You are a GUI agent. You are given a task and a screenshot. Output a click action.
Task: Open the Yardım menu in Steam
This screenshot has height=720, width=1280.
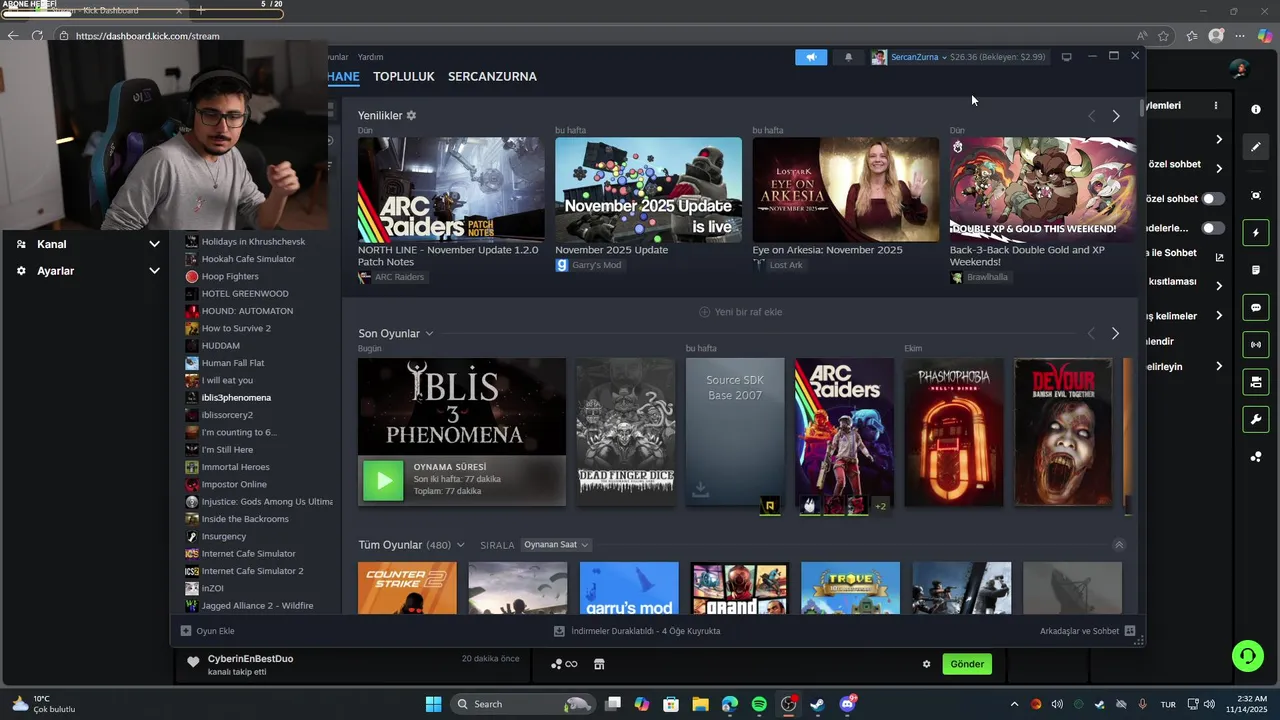(370, 57)
